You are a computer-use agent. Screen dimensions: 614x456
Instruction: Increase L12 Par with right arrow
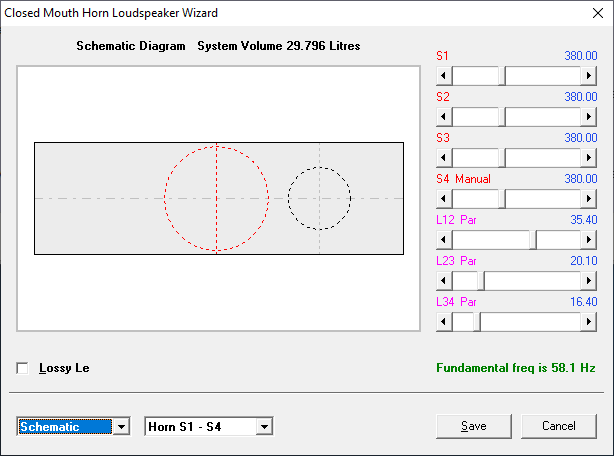(x=589, y=240)
